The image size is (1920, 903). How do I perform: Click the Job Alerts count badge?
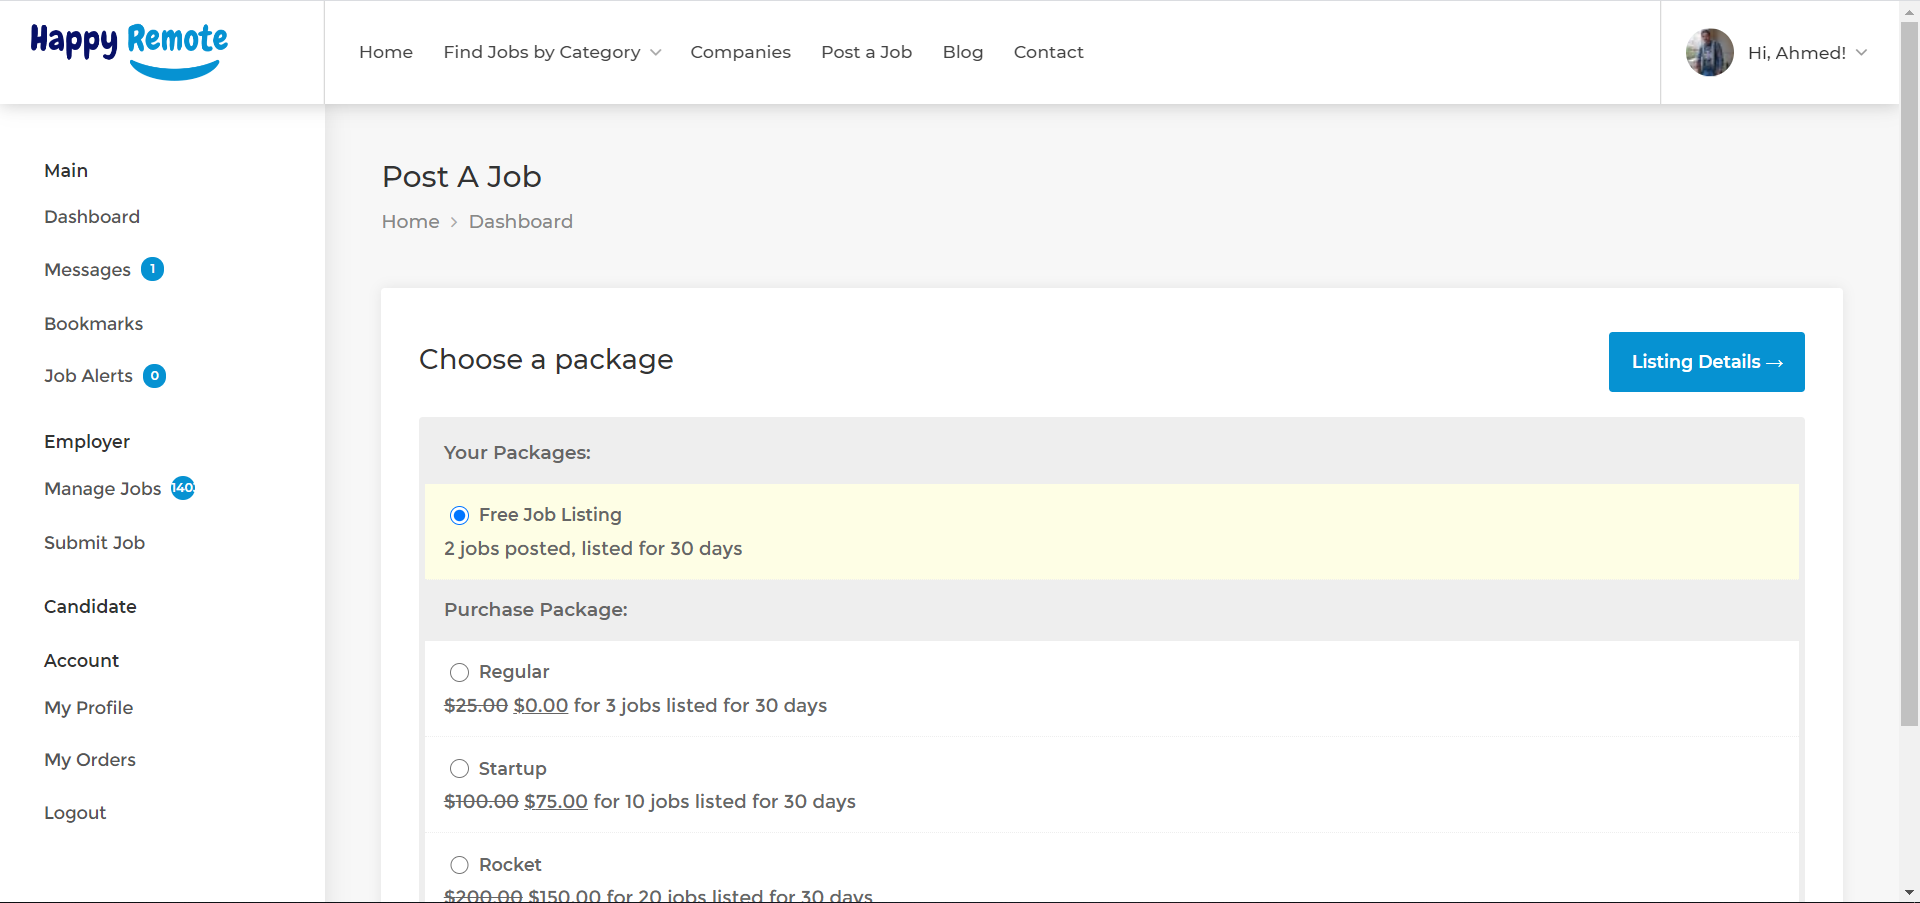coord(154,376)
